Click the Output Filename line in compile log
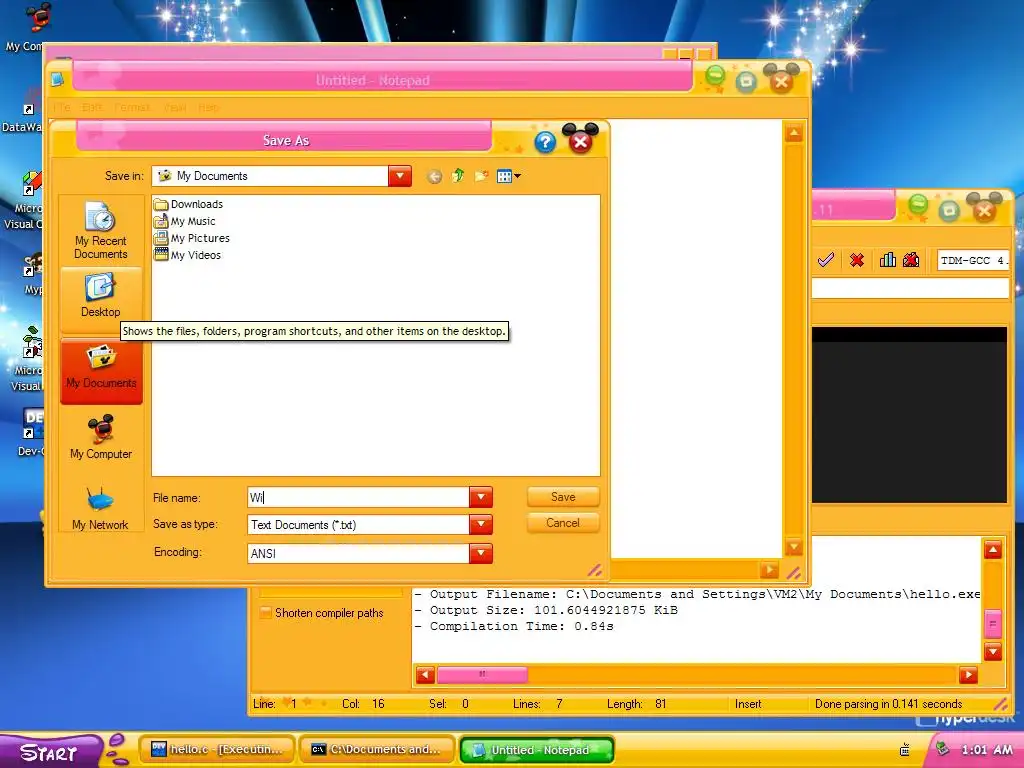Viewport: 1024px width, 768px height. (x=697, y=594)
